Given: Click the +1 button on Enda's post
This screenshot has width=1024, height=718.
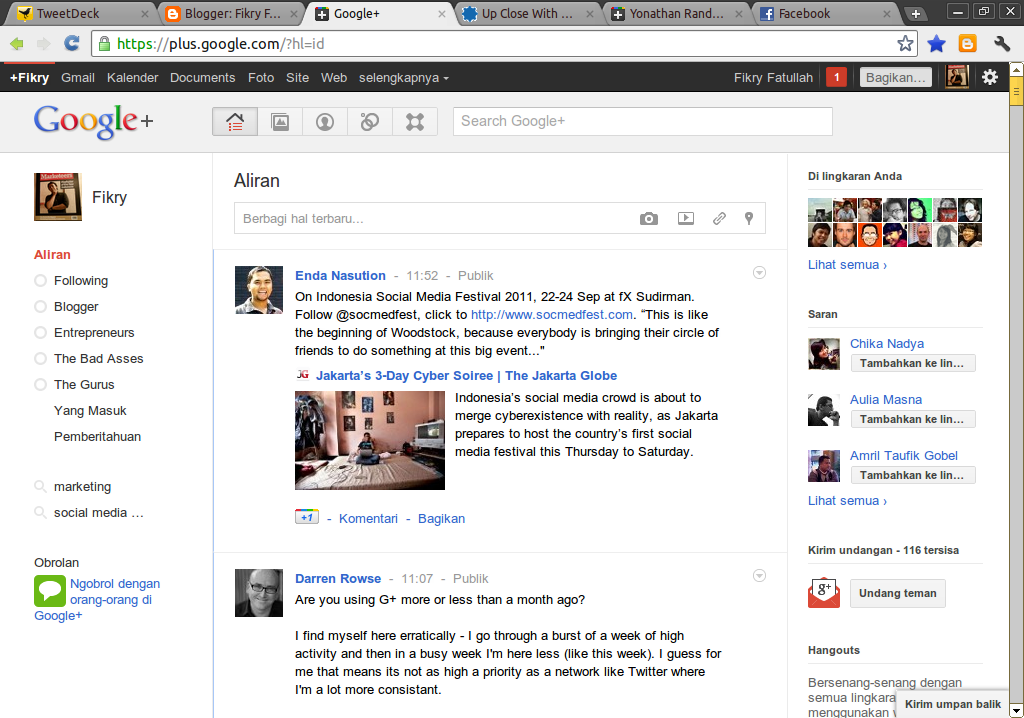Looking at the screenshot, I should pos(307,517).
